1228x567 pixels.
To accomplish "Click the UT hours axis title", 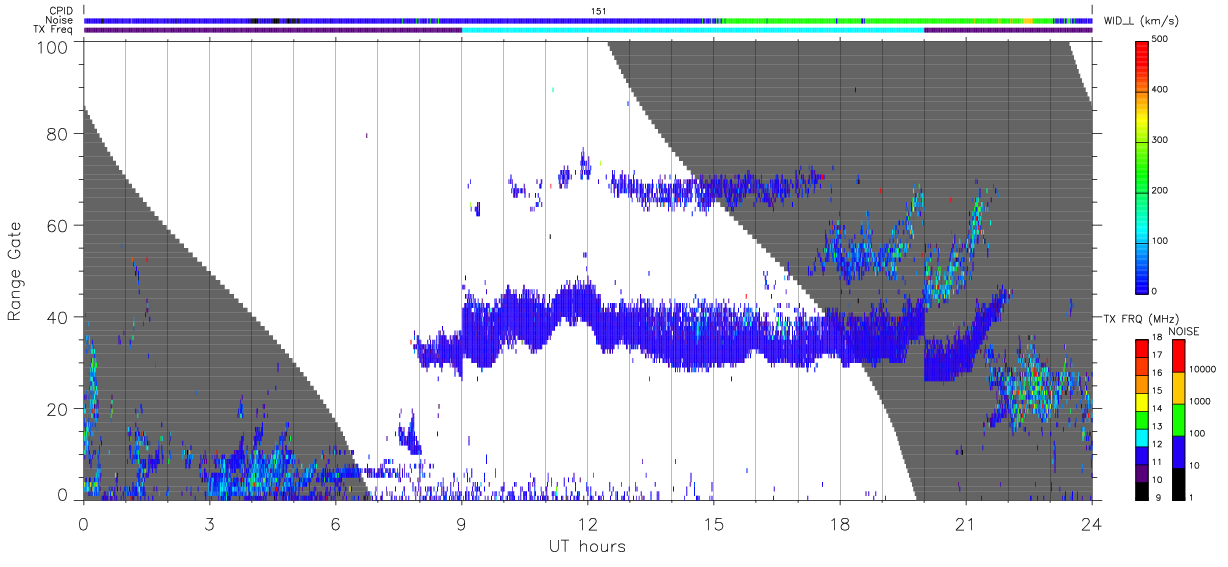I will [x=587, y=546].
